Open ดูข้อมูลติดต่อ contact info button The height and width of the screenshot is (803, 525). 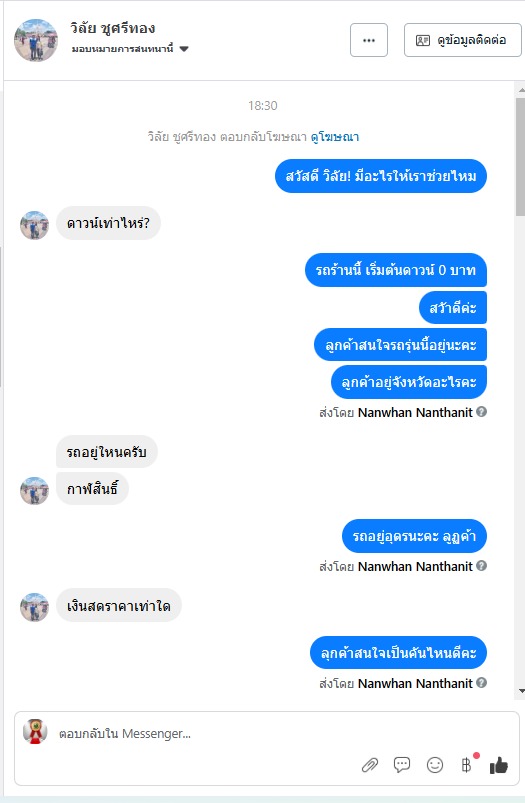[x=463, y=40]
